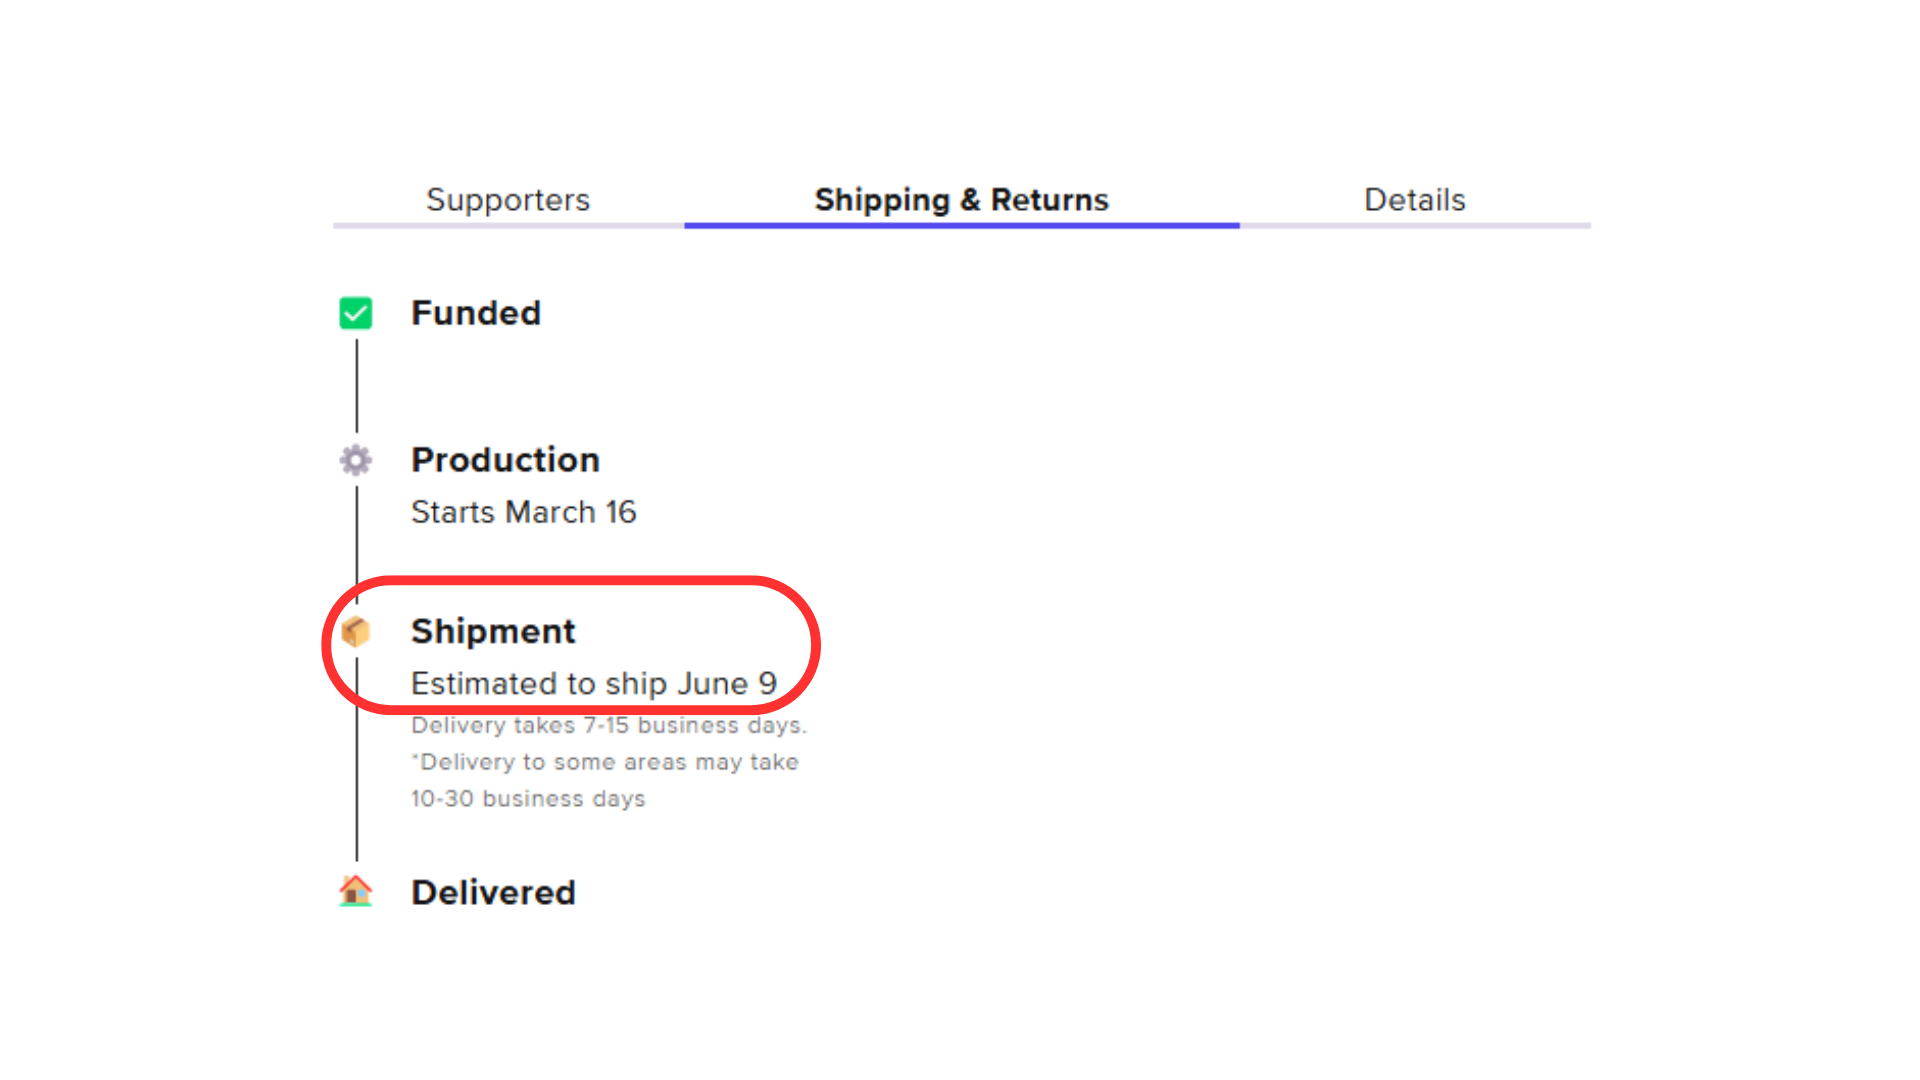Click timeline line between Funded and Production

tap(357, 386)
